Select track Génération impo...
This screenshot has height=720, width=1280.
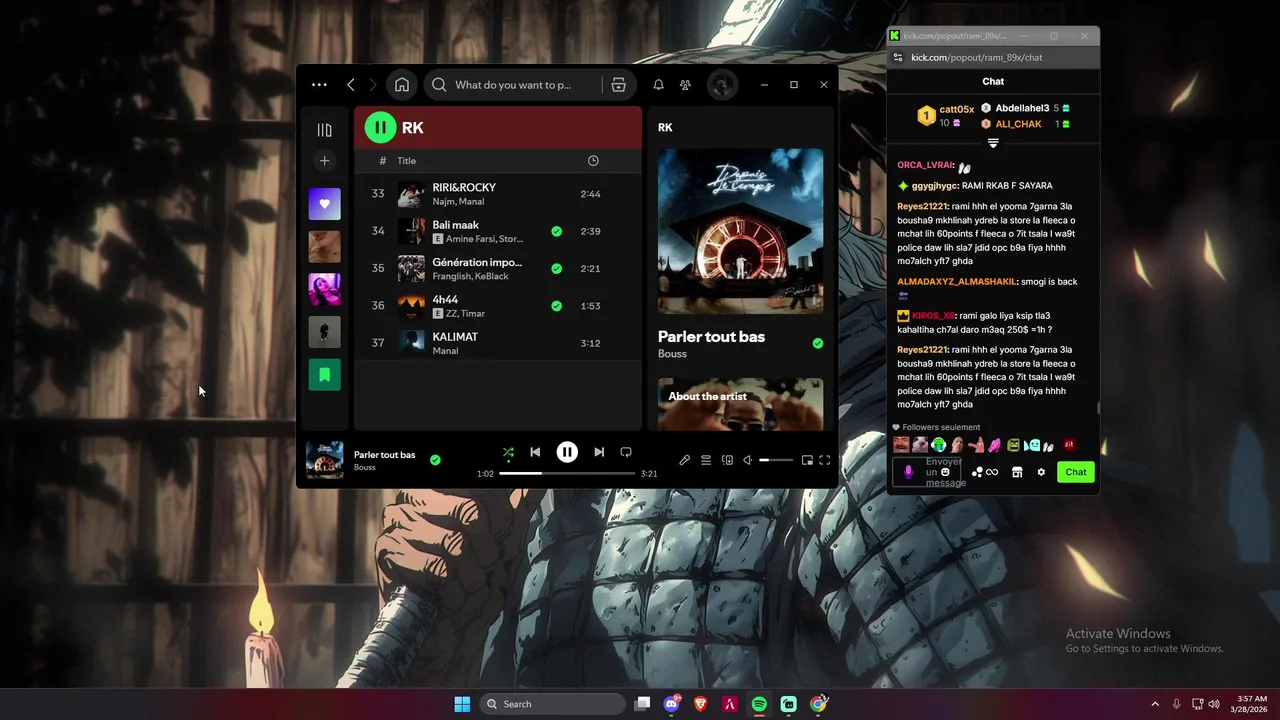point(497,268)
